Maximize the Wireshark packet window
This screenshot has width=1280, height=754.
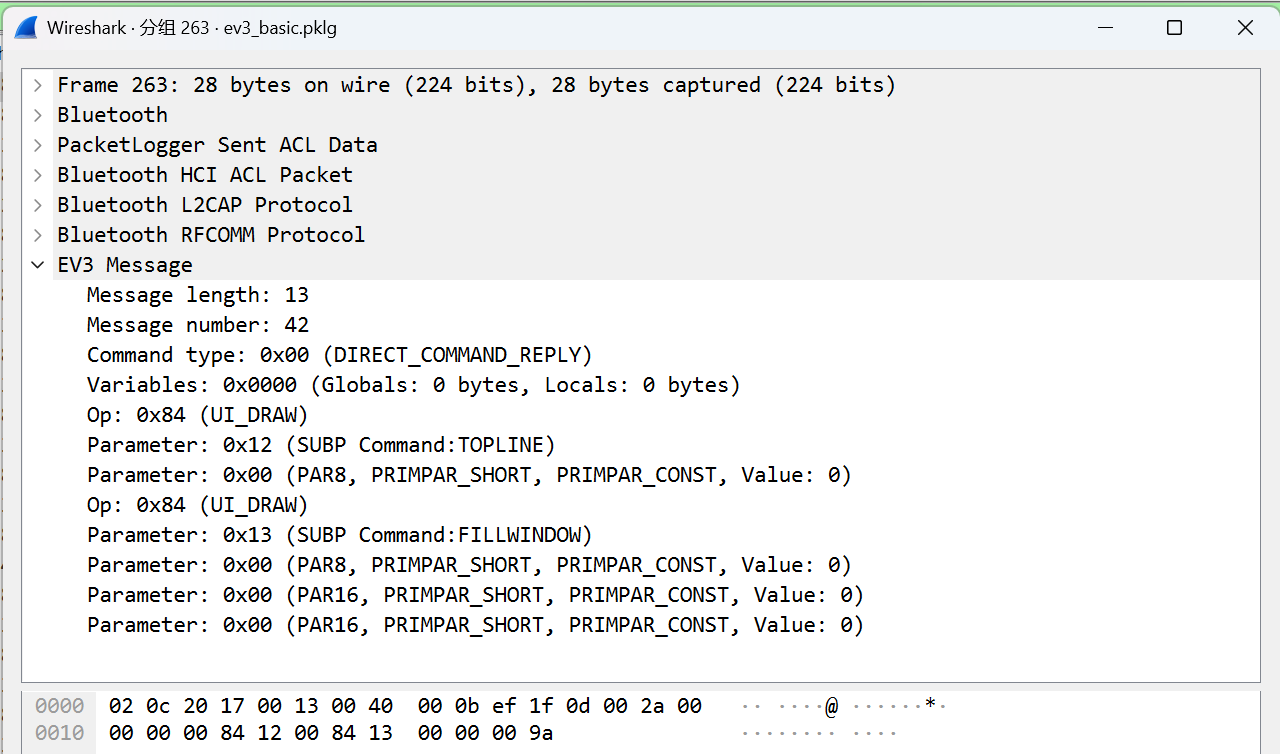pos(1174,28)
